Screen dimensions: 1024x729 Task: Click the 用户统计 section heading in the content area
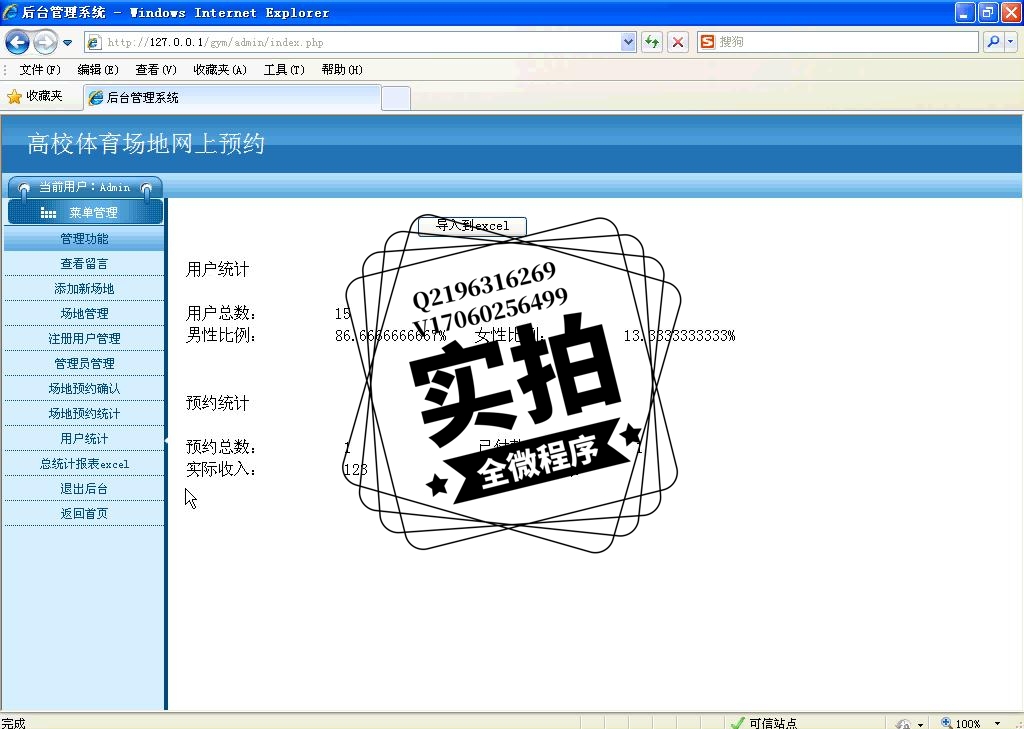[x=217, y=269]
